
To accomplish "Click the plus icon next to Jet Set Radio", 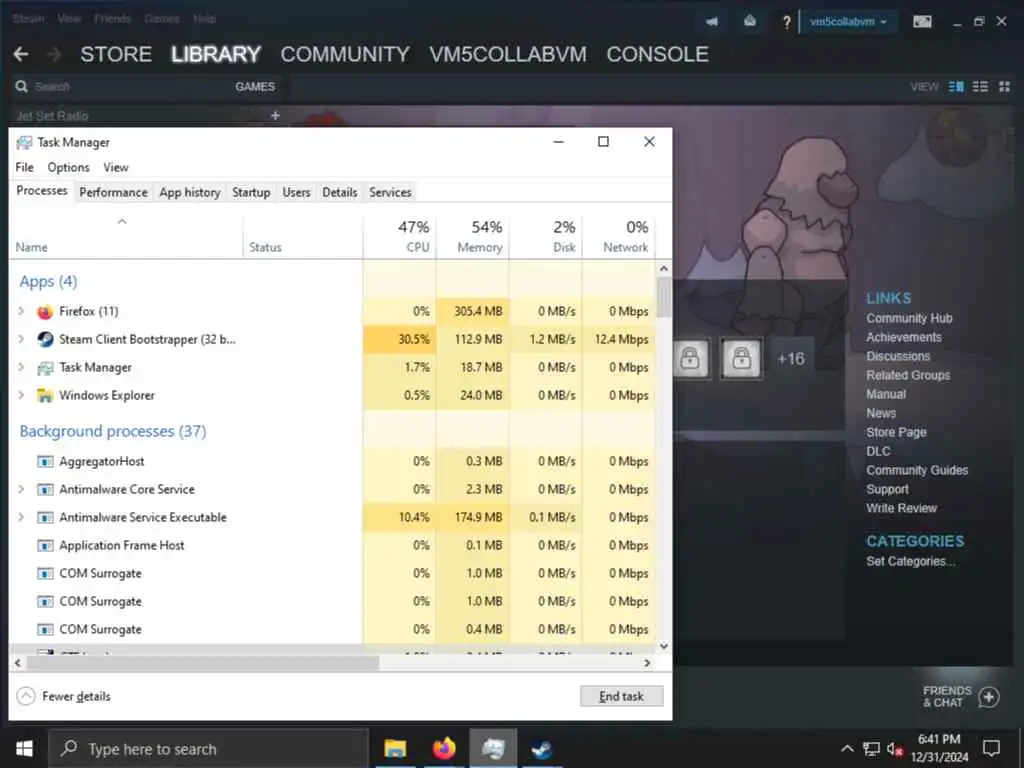I will (x=275, y=116).
